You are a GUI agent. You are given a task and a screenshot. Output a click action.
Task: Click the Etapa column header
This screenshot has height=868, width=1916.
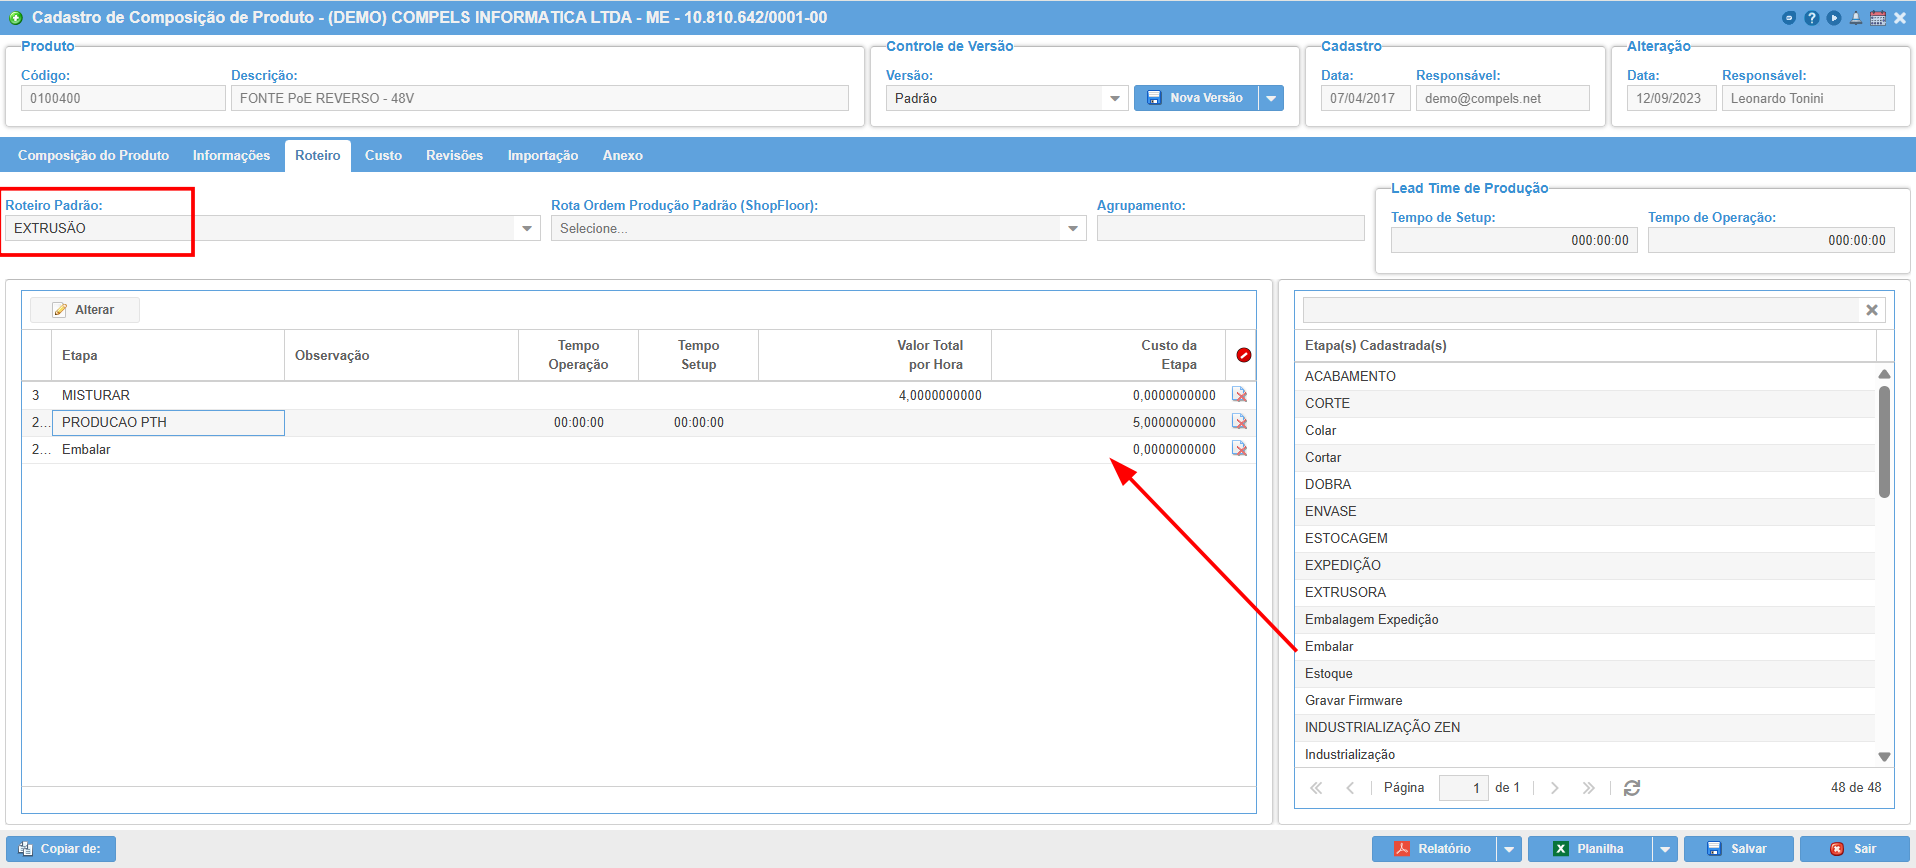pyautogui.click(x=168, y=355)
